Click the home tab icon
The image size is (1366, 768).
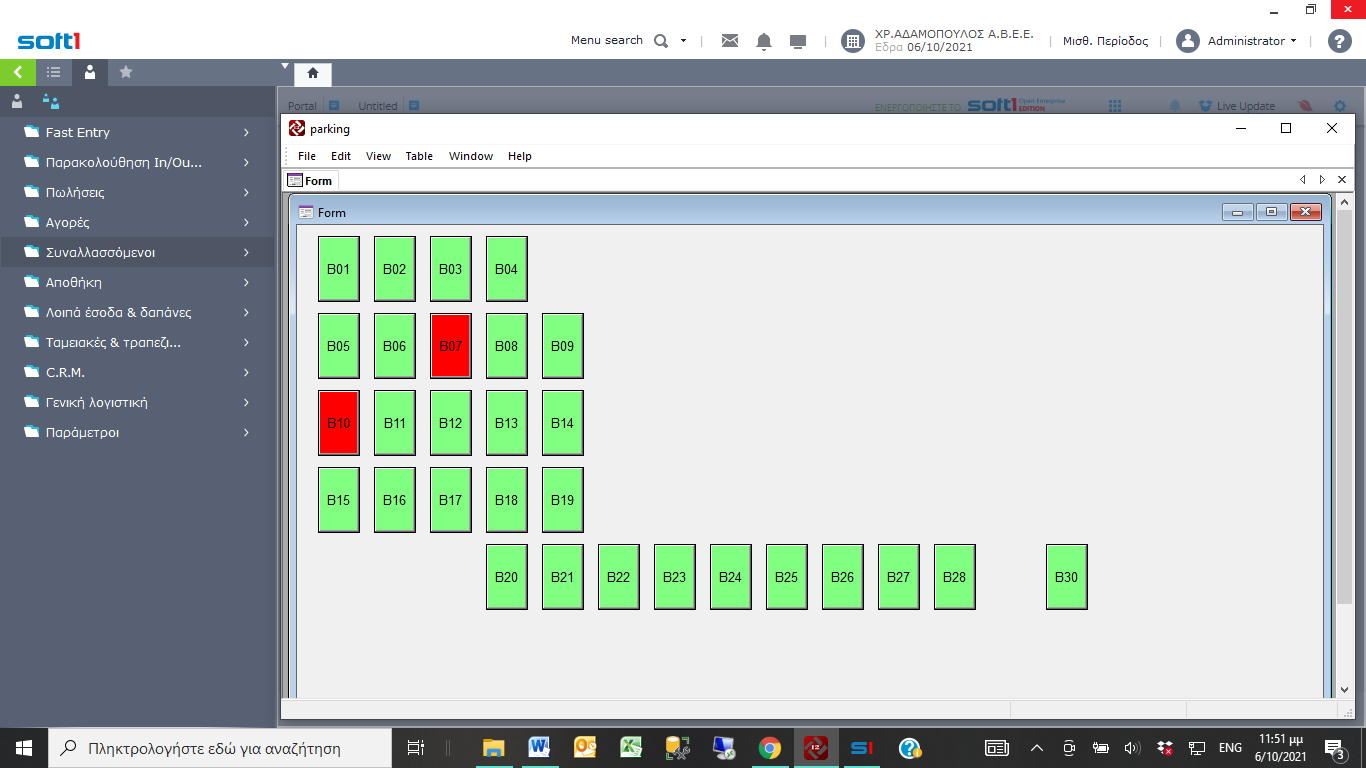pos(312,73)
